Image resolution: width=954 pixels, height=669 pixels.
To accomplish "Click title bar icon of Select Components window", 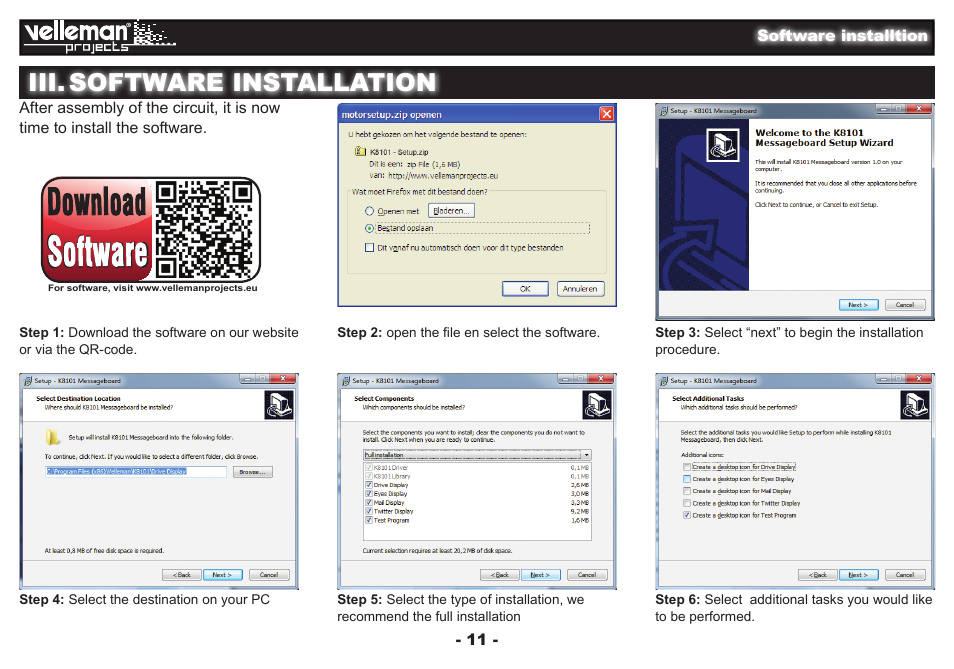I will pos(346,381).
